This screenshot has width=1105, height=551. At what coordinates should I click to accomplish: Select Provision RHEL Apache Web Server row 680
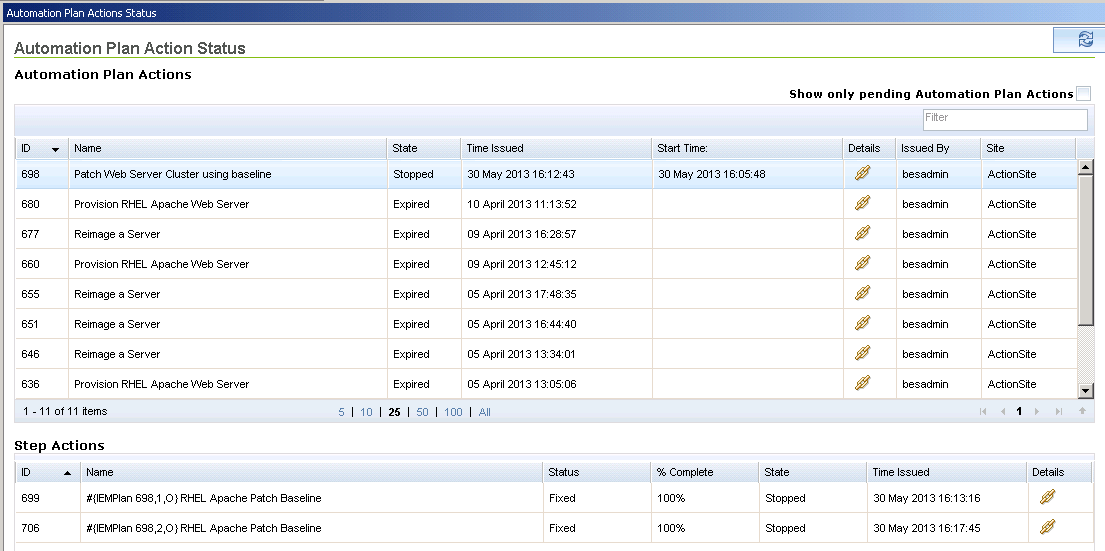coord(546,204)
